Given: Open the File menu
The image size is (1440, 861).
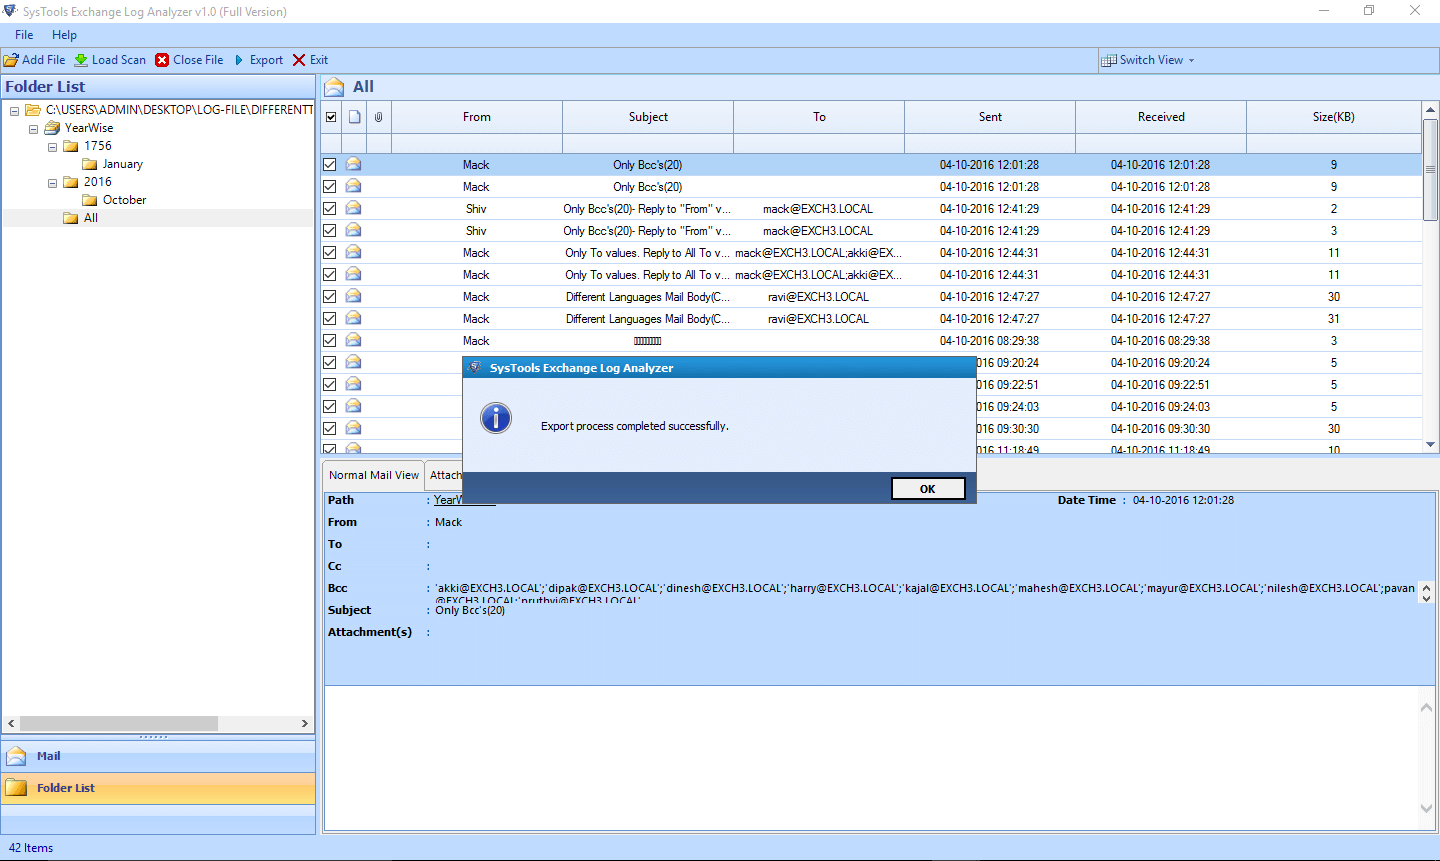Looking at the screenshot, I should click(x=24, y=35).
